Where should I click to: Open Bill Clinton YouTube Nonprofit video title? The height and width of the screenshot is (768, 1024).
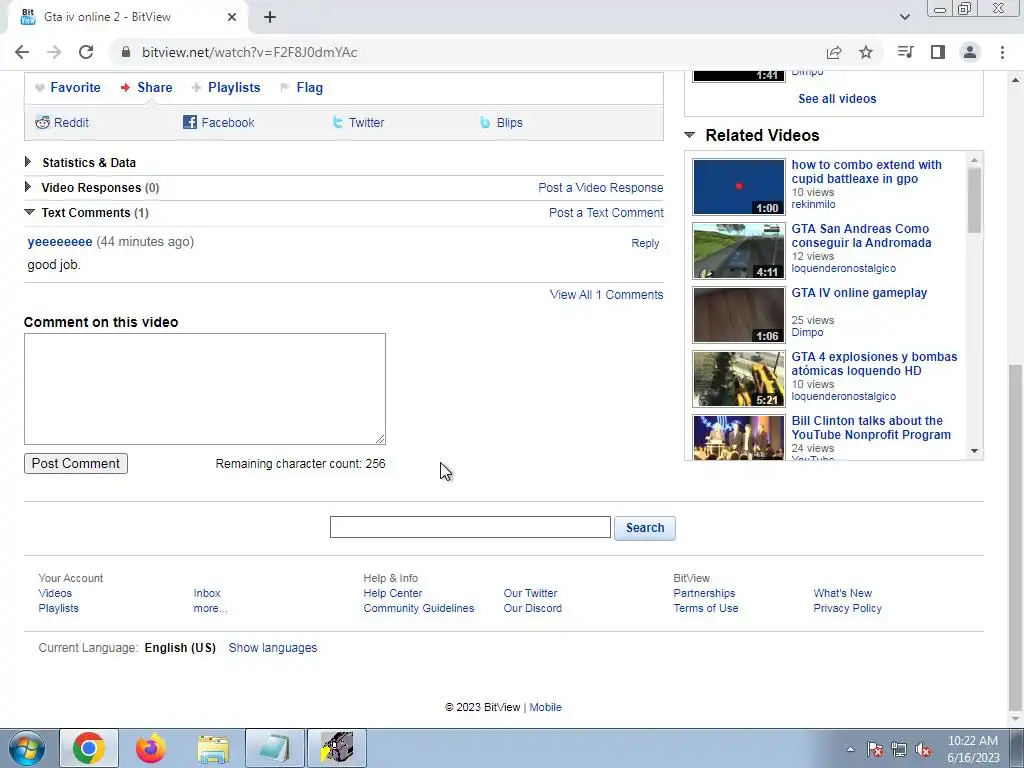click(871, 428)
